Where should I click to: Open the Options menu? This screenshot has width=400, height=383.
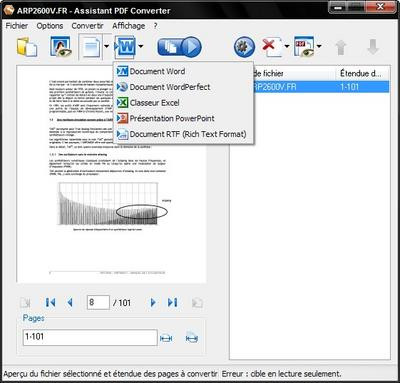coord(50,26)
